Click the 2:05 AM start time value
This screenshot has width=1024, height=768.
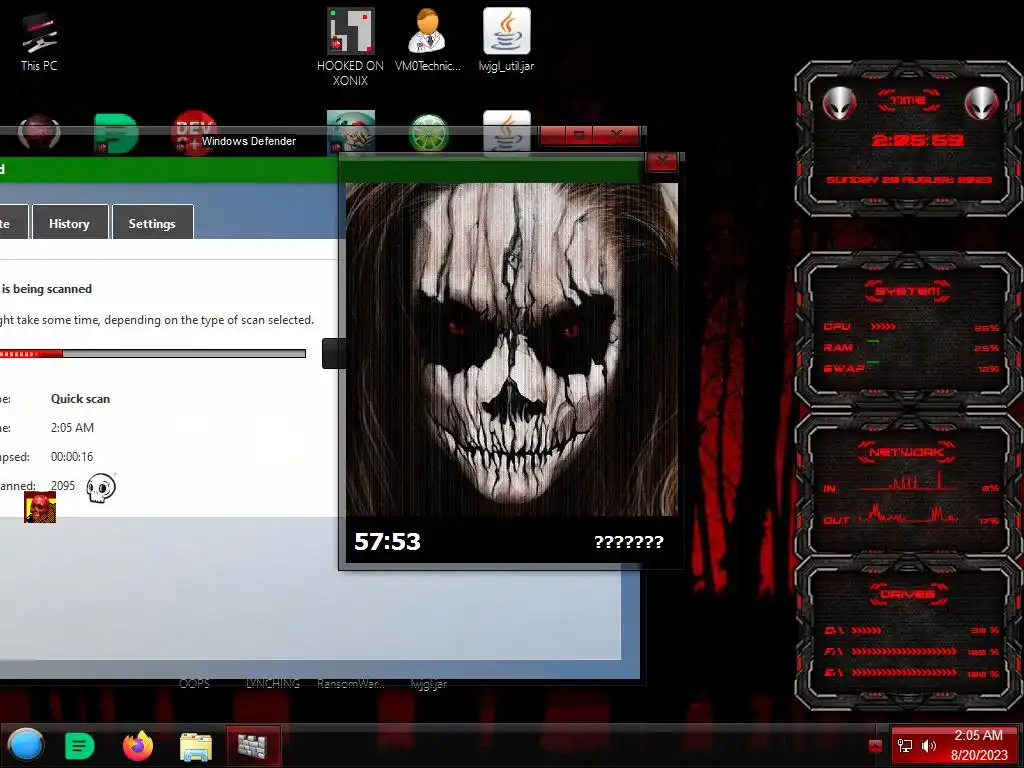click(72, 428)
